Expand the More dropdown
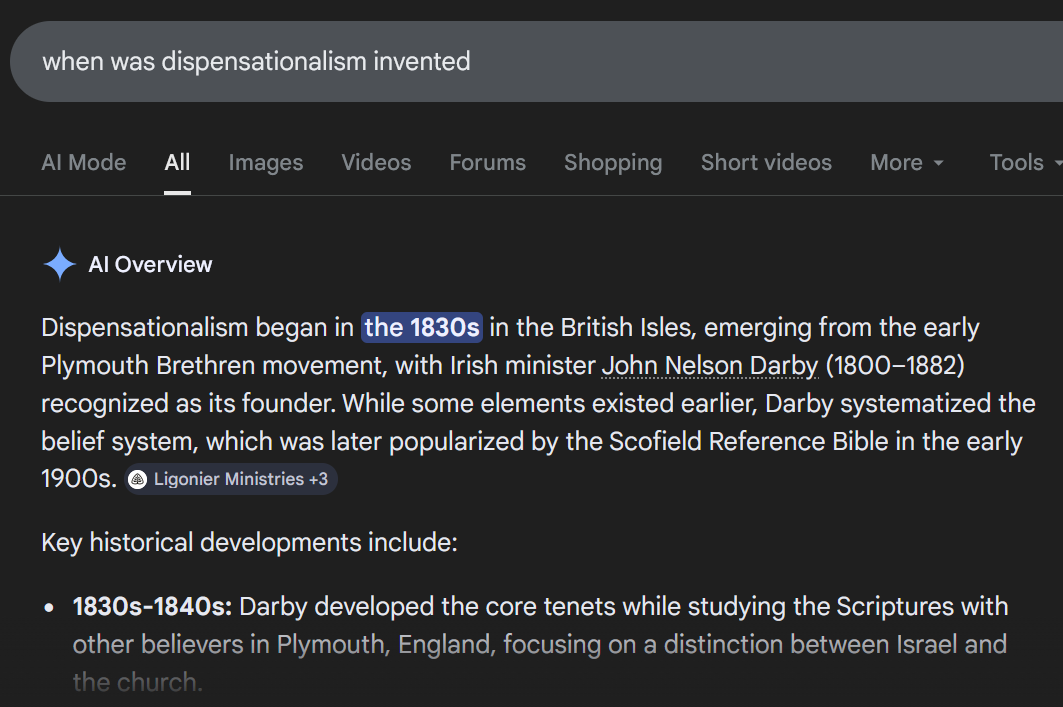The height and width of the screenshot is (707, 1063). (x=907, y=163)
